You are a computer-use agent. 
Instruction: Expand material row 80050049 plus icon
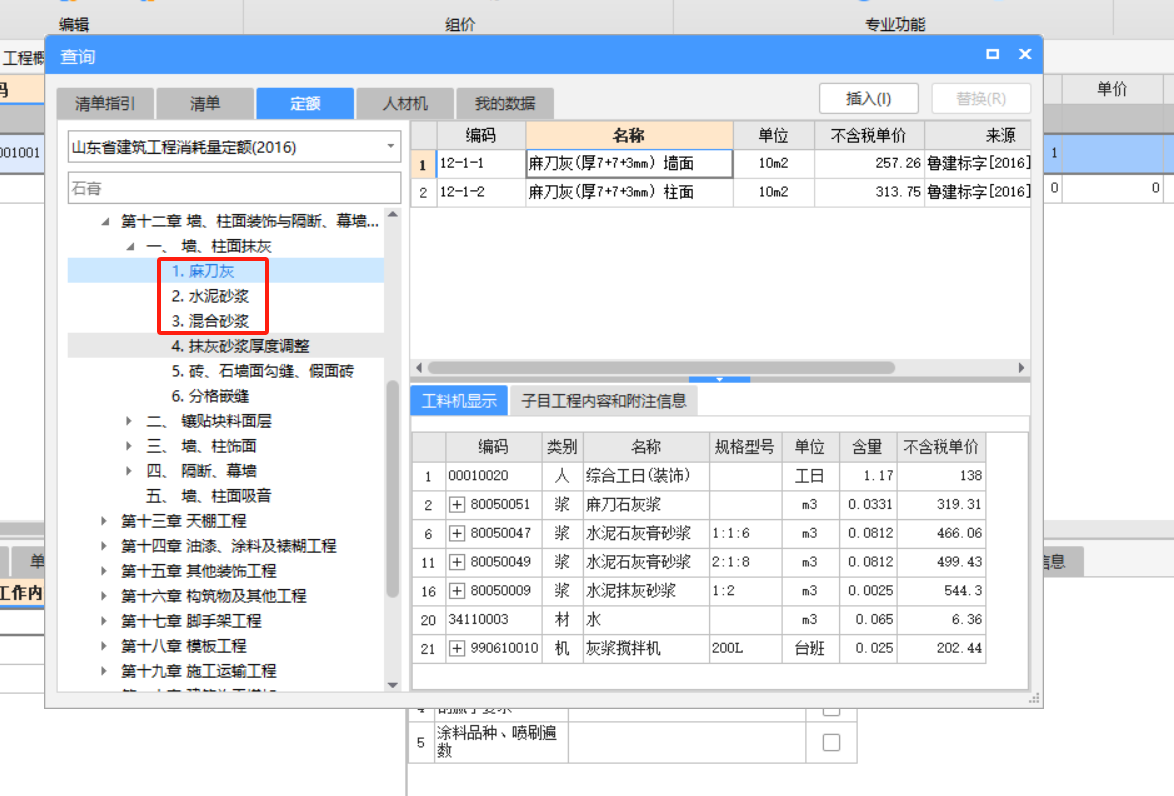(457, 562)
